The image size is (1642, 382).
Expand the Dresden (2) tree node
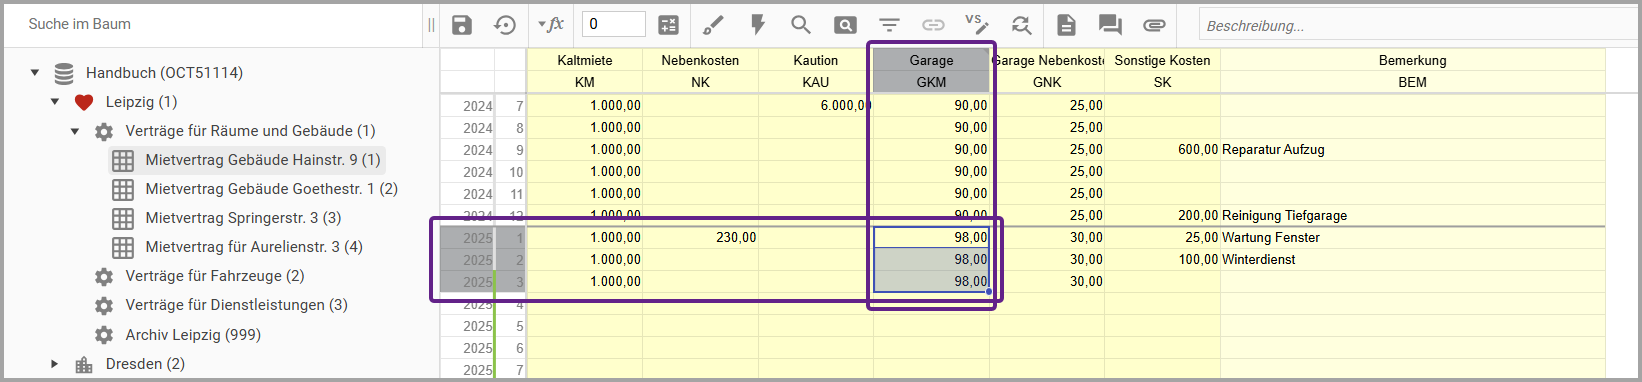pos(55,364)
